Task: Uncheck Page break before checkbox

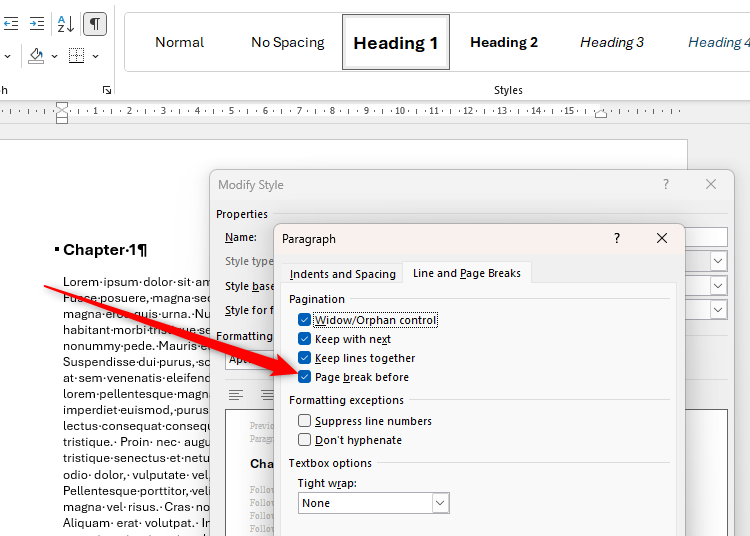Action: point(305,377)
